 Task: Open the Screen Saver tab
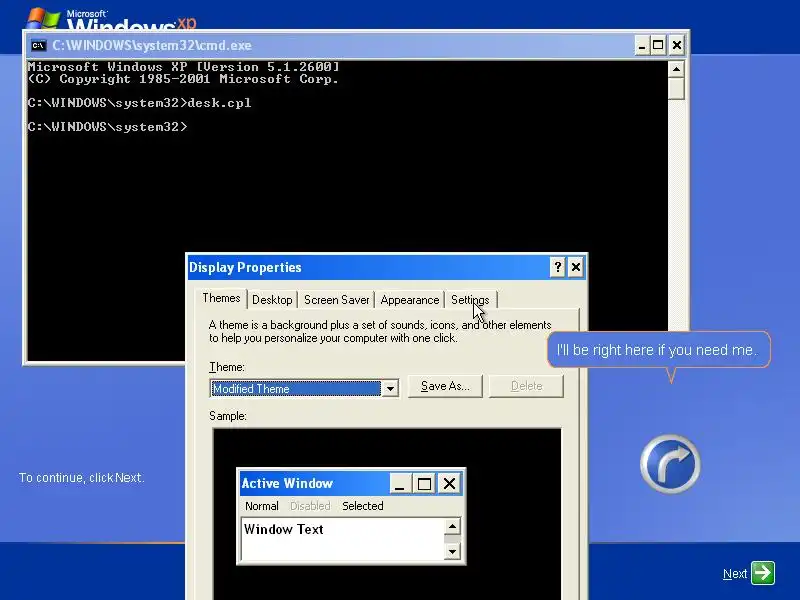pos(336,300)
